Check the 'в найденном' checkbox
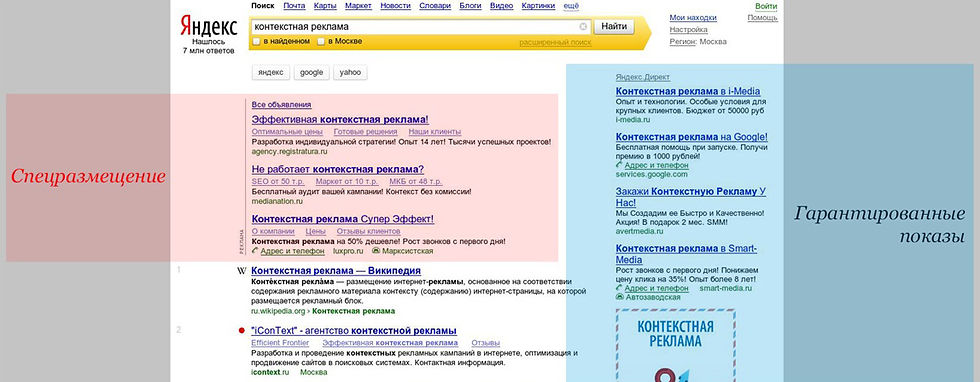The width and height of the screenshot is (980, 382). [256, 41]
